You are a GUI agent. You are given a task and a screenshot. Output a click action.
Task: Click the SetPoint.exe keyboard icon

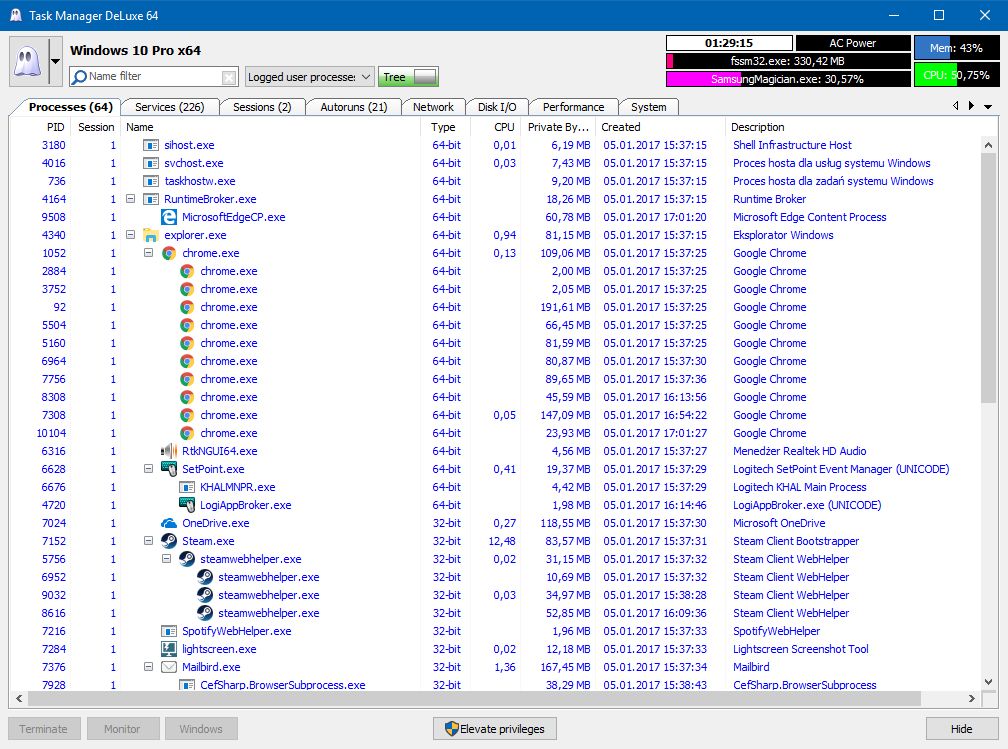pyautogui.click(x=169, y=469)
